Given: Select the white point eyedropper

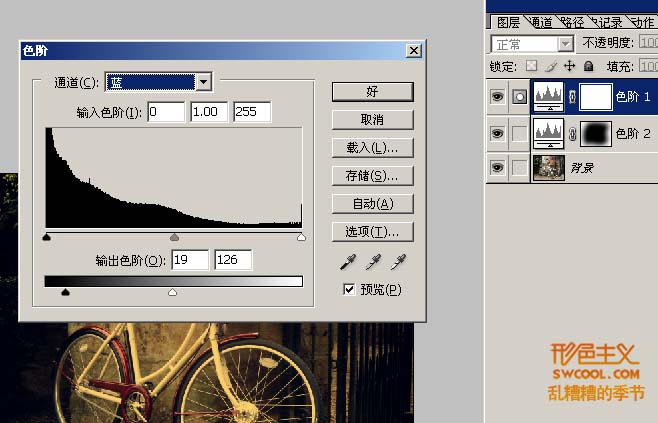Looking at the screenshot, I should tap(398, 262).
